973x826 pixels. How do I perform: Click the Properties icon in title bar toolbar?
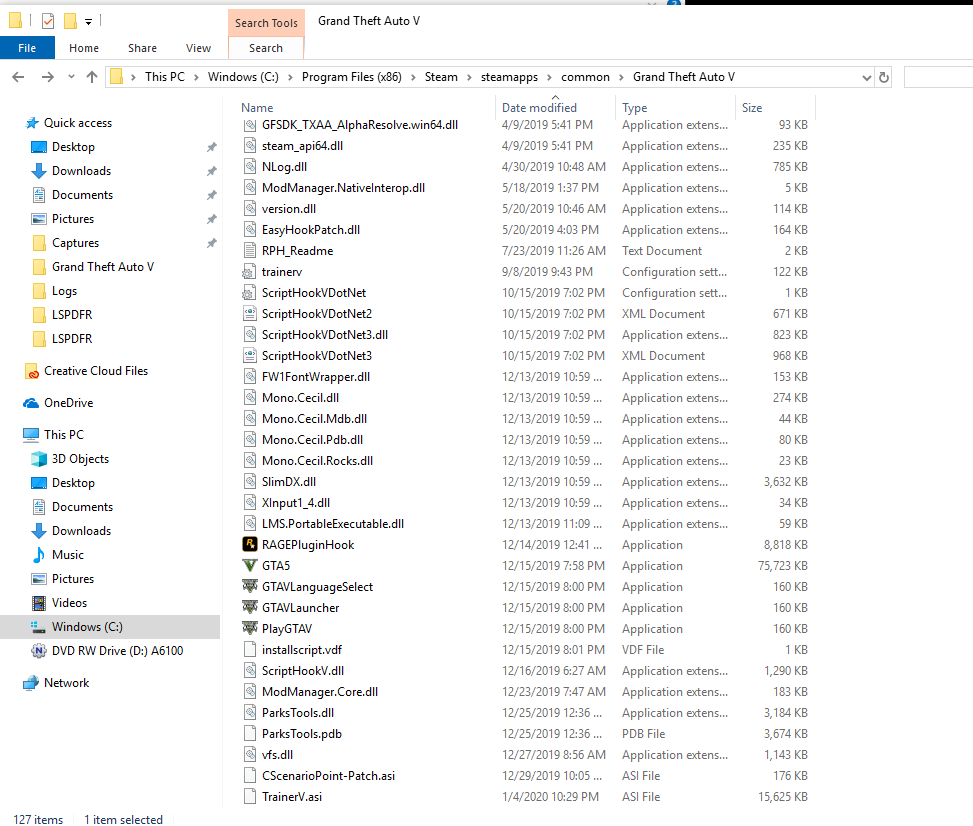pos(48,21)
